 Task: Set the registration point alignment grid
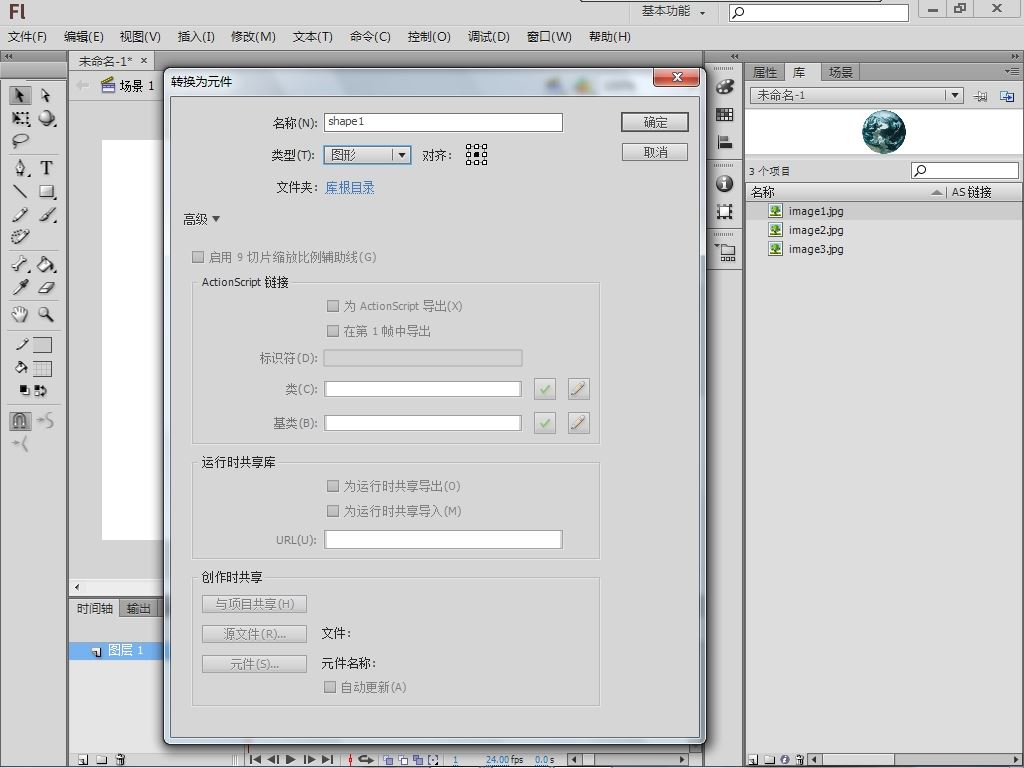(476, 155)
